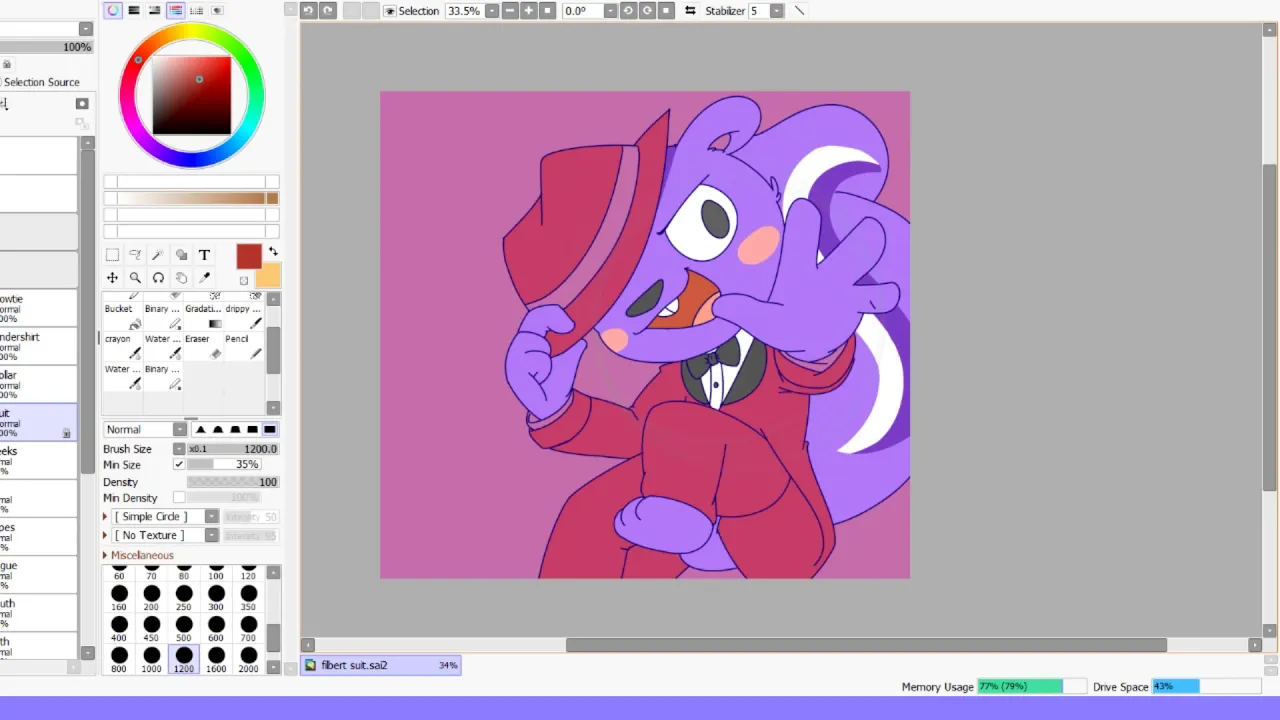The image size is (1280, 720).
Task: Zoom out with the minus button
Action: pos(510,10)
